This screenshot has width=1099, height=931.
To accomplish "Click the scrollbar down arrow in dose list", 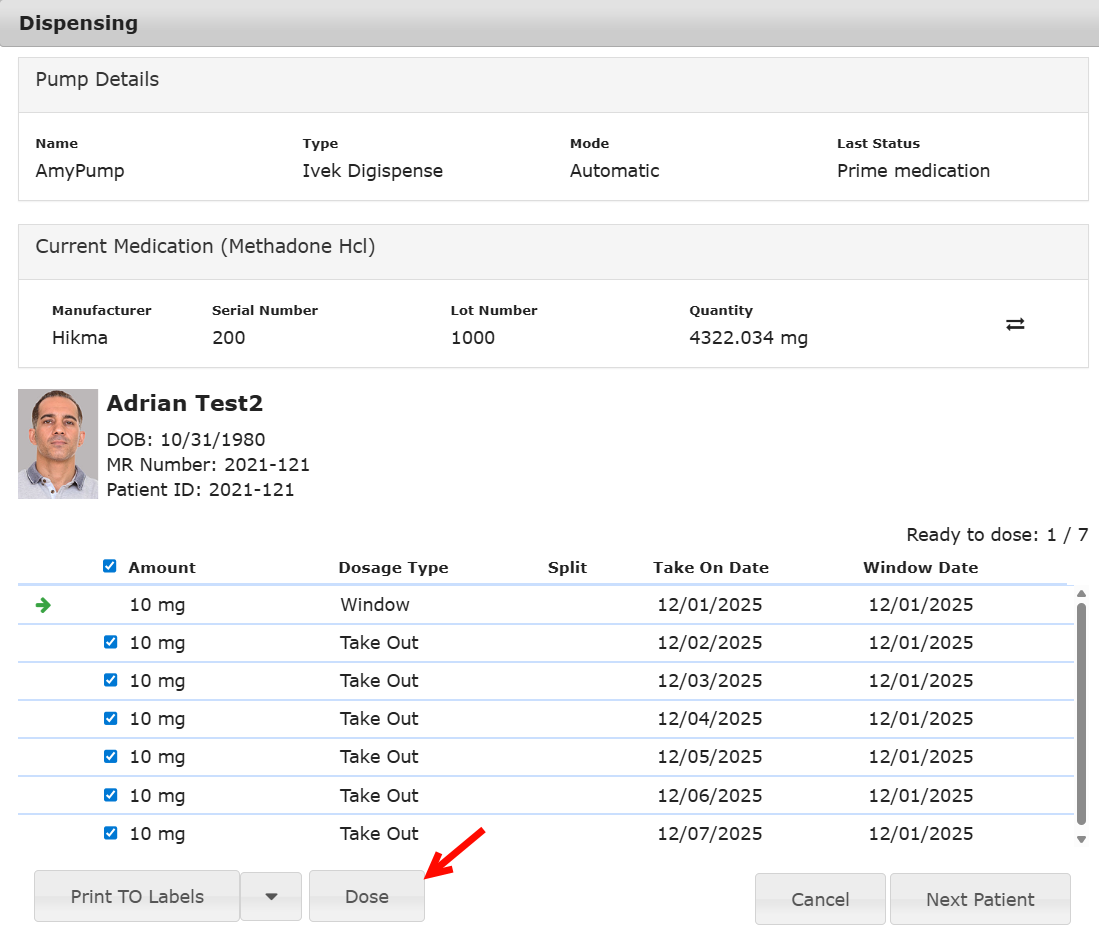I will click(x=1081, y=840).
